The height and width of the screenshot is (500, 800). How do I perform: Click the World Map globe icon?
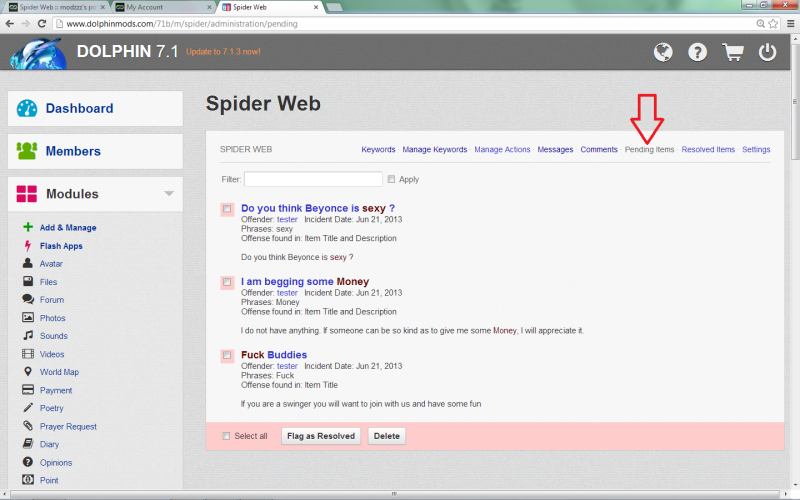click(x=28, y=372)
